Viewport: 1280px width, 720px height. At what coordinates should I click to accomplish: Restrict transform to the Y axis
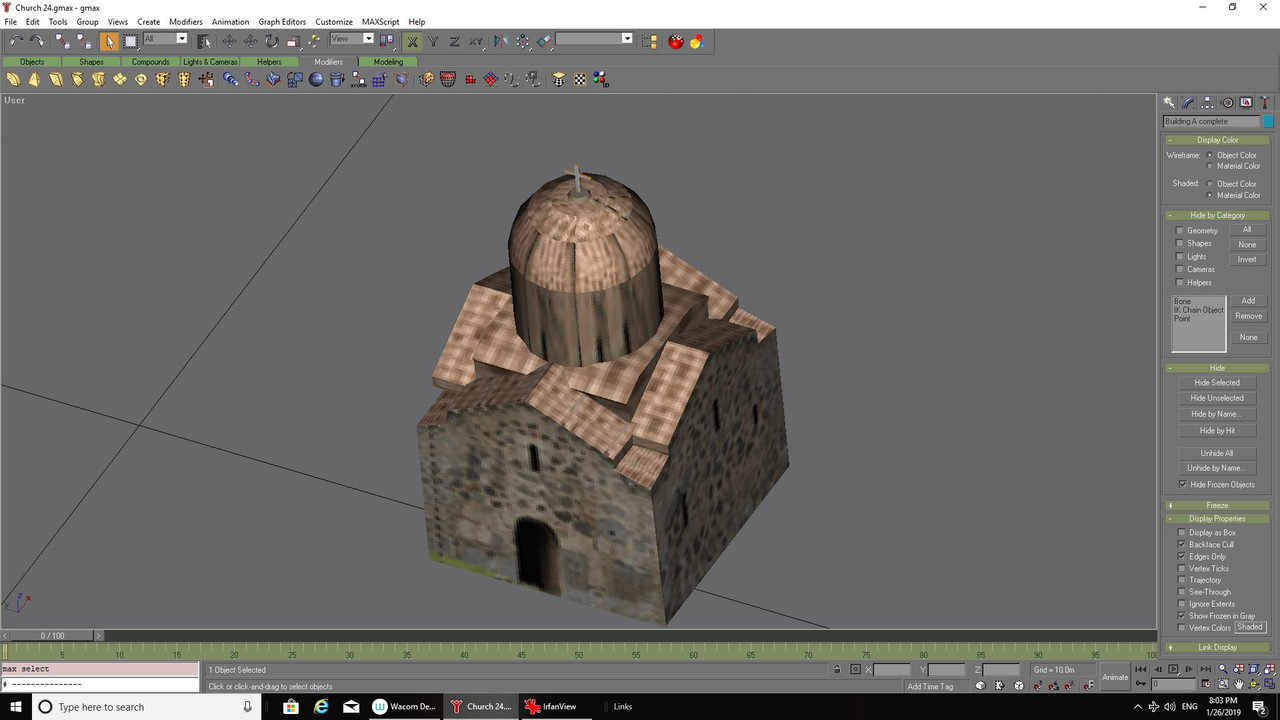433,41
